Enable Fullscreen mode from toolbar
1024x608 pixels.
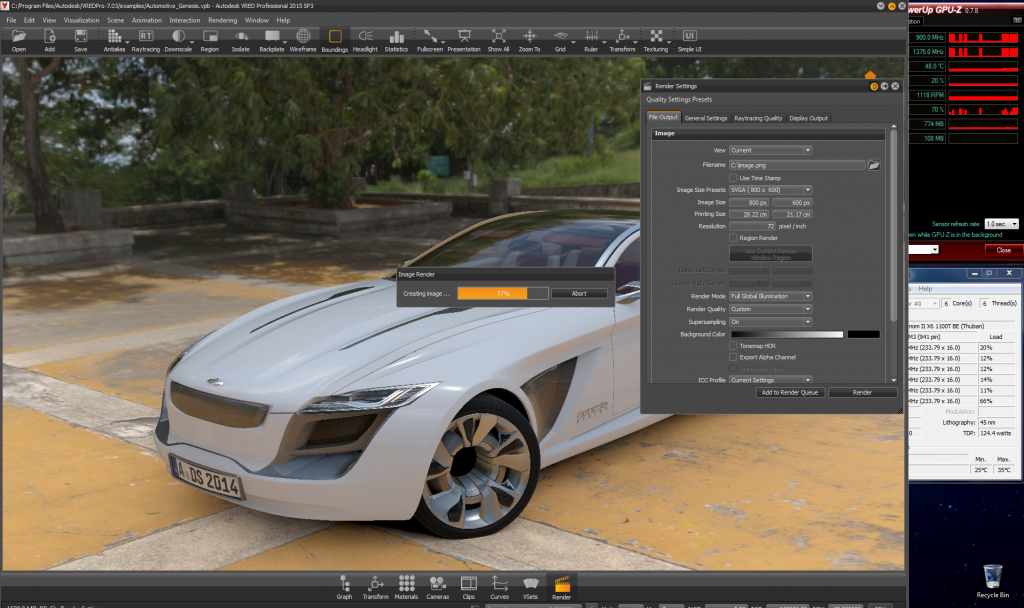pos(430,39)
